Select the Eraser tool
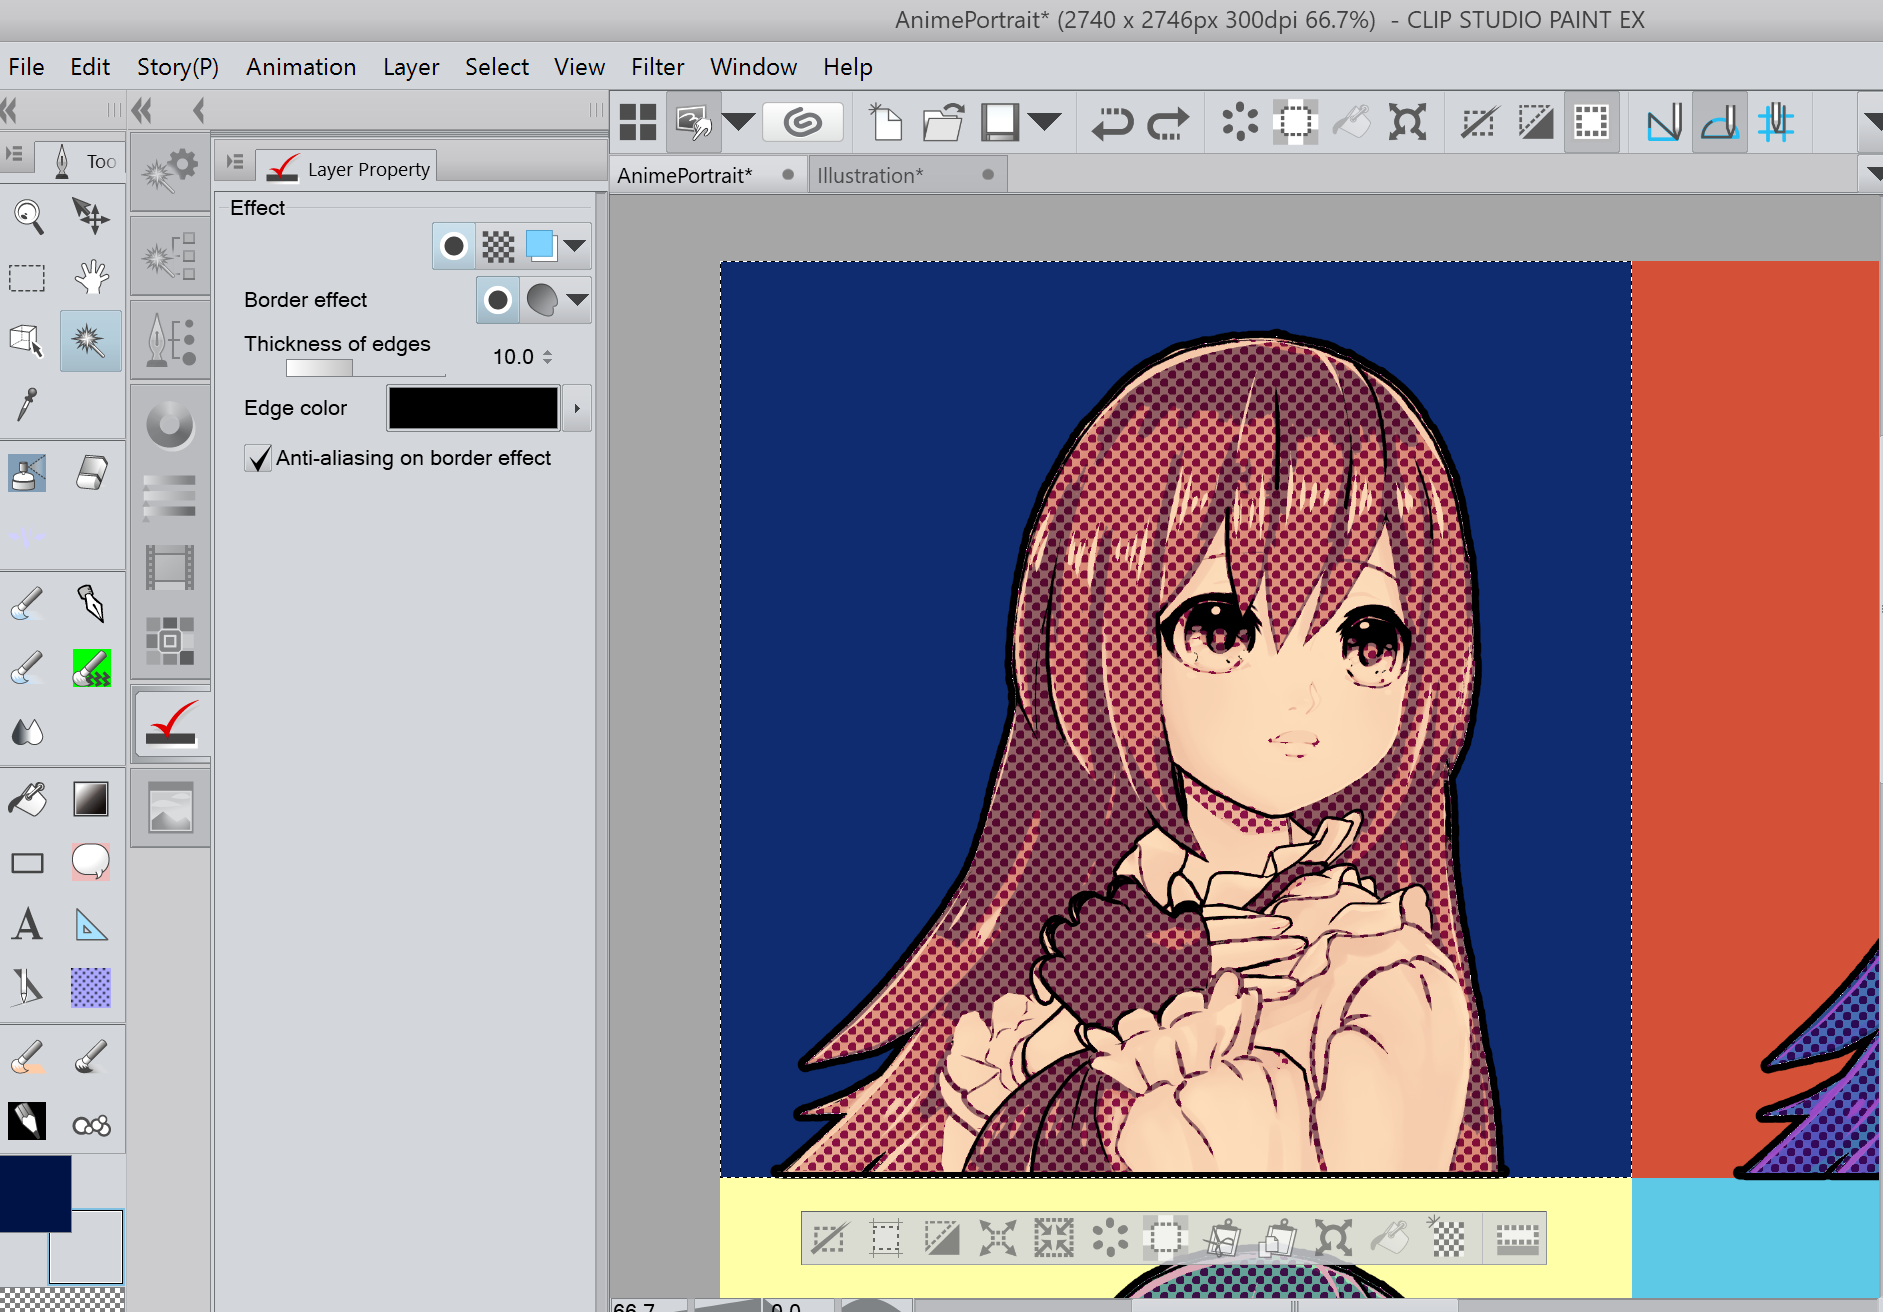Image resolution: width=1883 pixels, height=1312 pixels. tap(91, 473)
